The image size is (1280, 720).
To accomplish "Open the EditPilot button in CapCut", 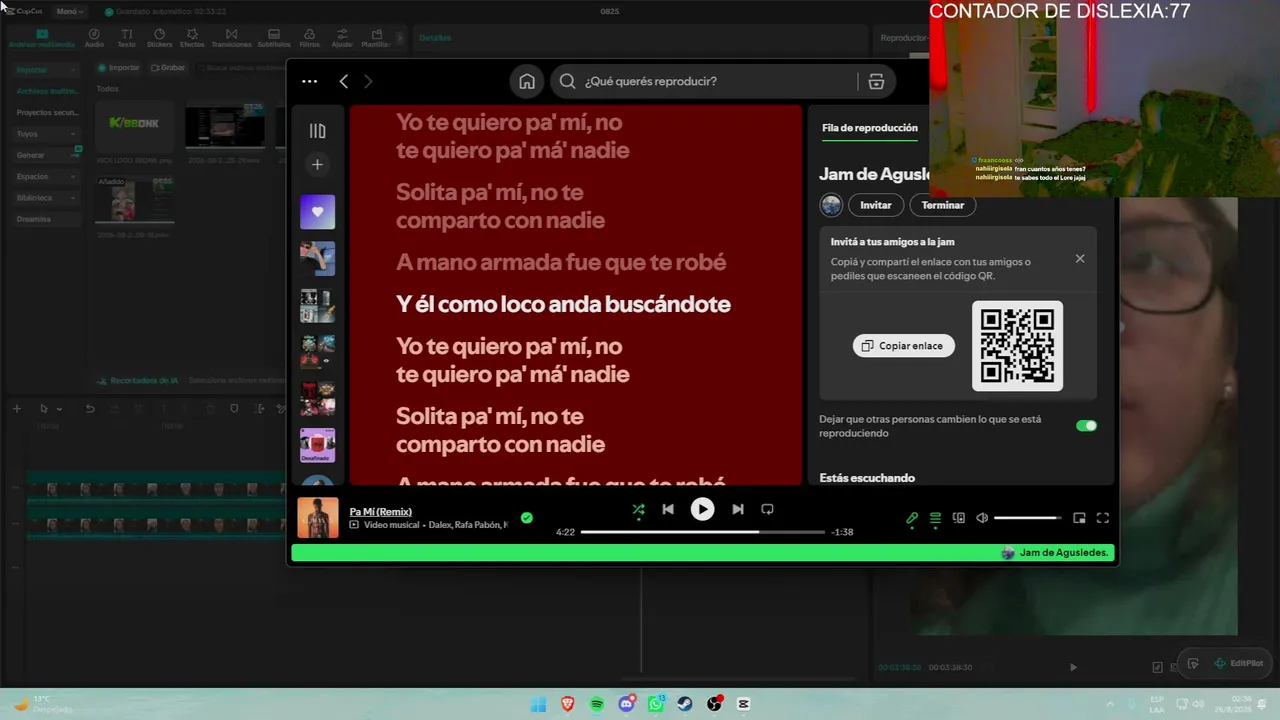I will pos(1239,663).
